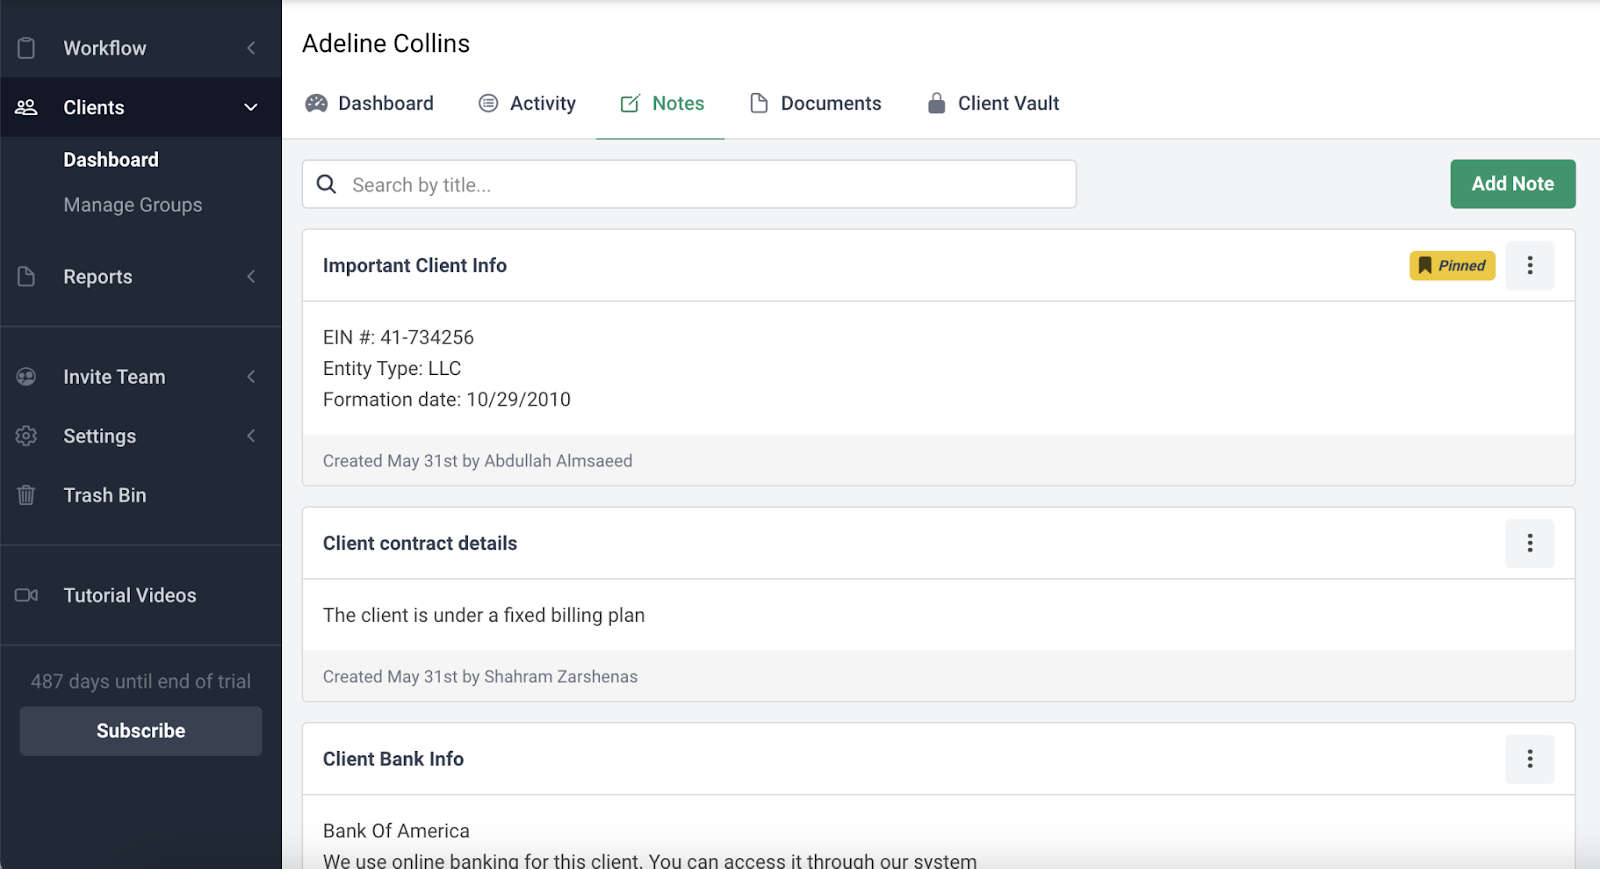Screen dimensions: 1600x869
Task: Click the Formation date: 10/29/2010 line
Action: tap(447, 399)
